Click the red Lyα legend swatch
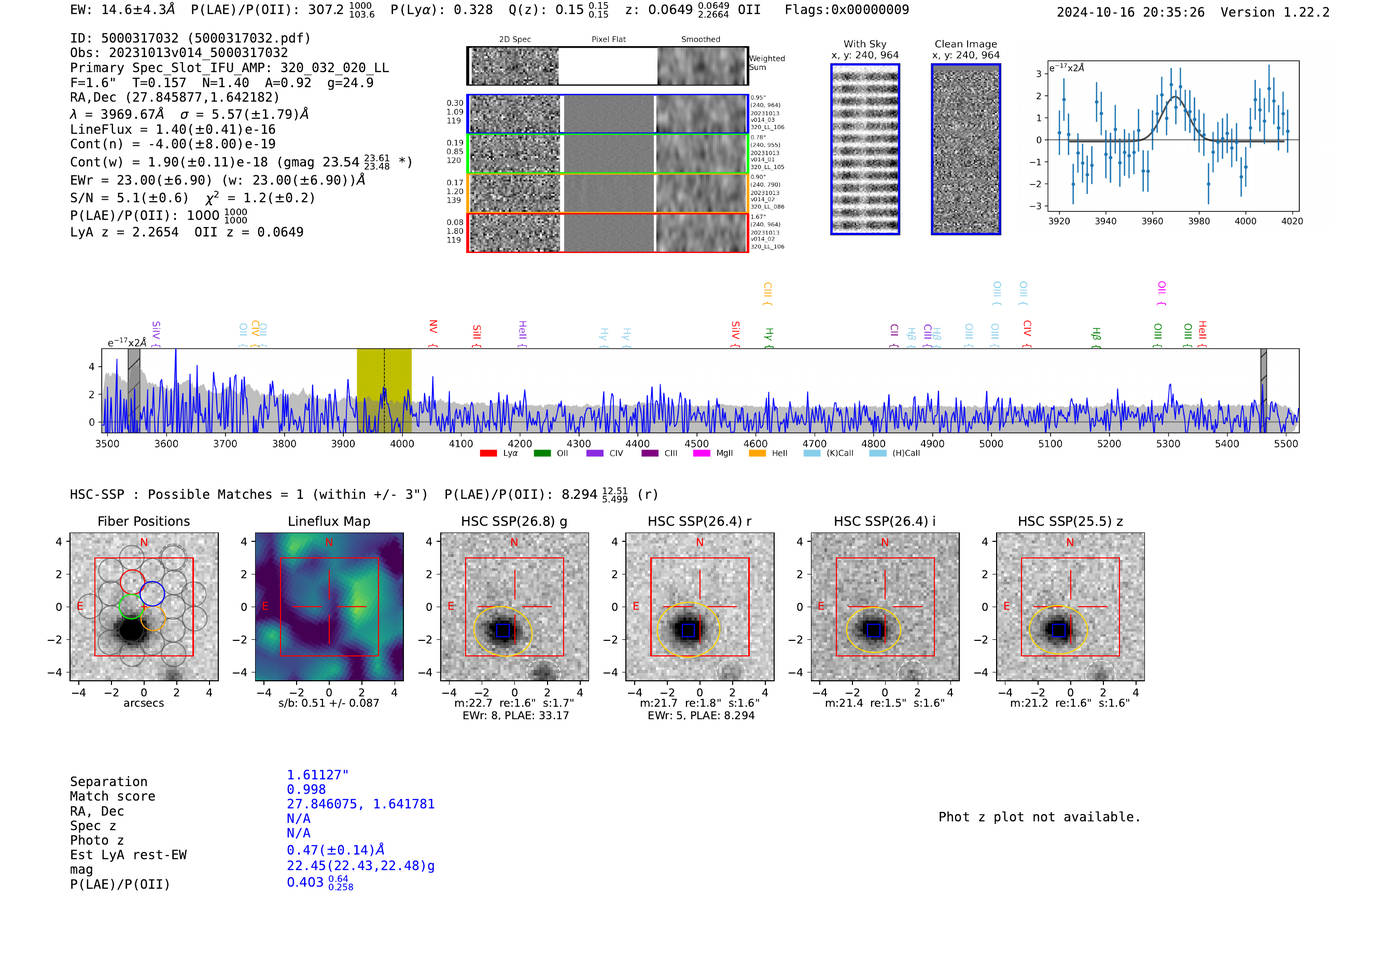 point(488,453)
